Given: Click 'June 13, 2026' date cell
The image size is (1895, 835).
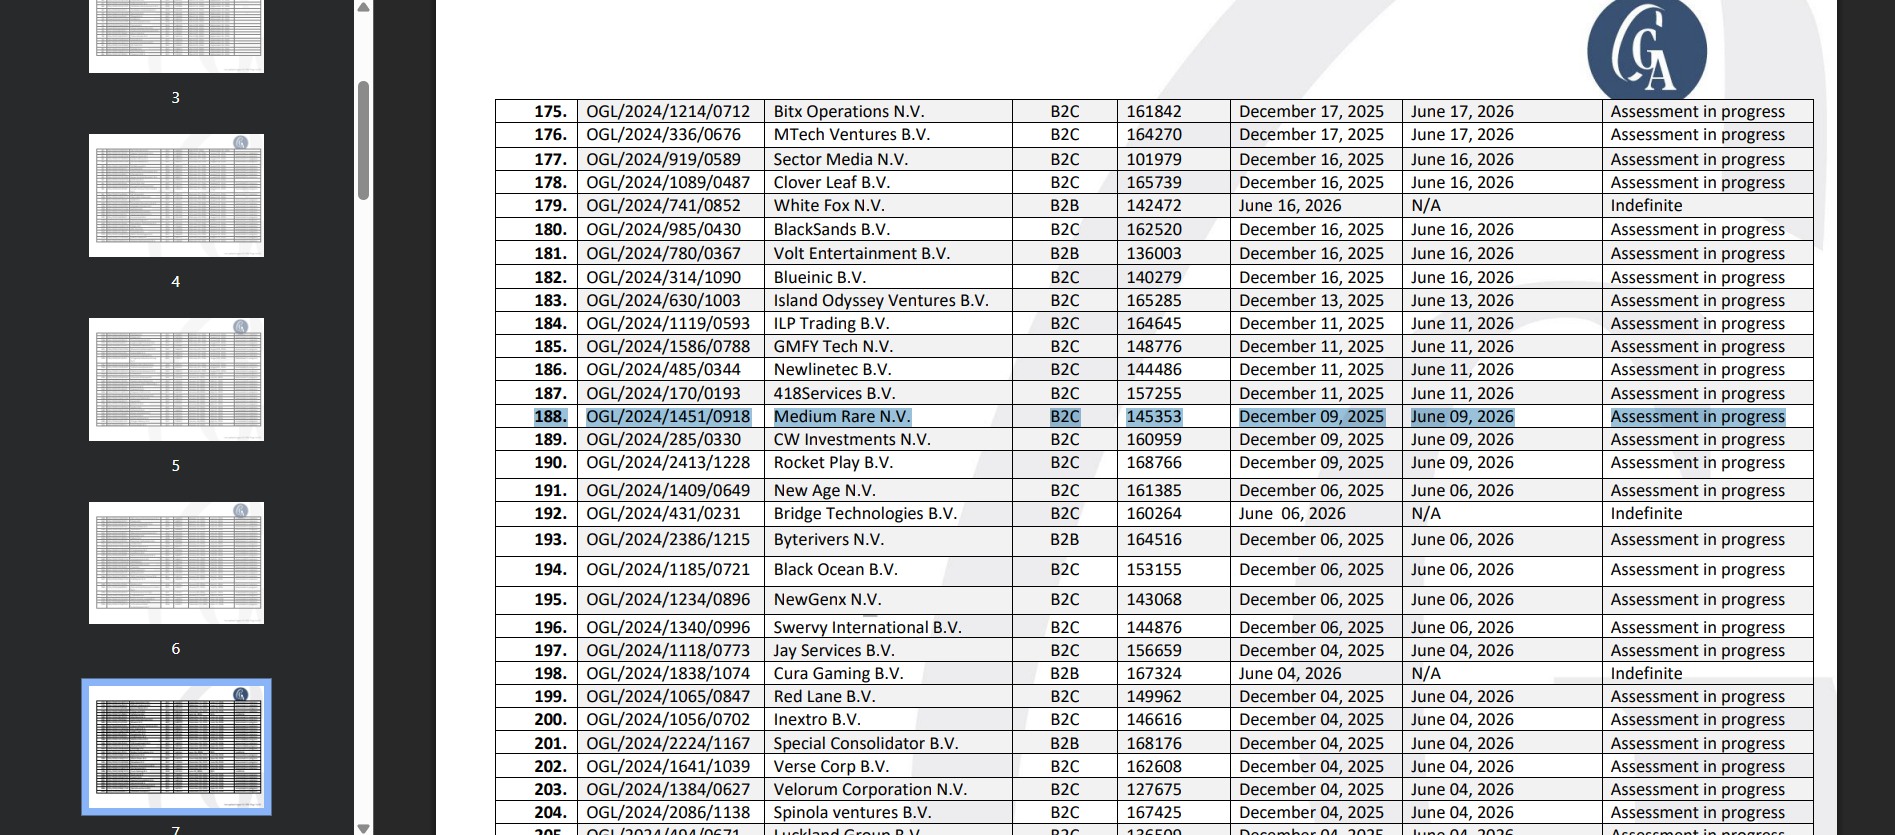Looking at the screenshot, I should pos(1502,300).
